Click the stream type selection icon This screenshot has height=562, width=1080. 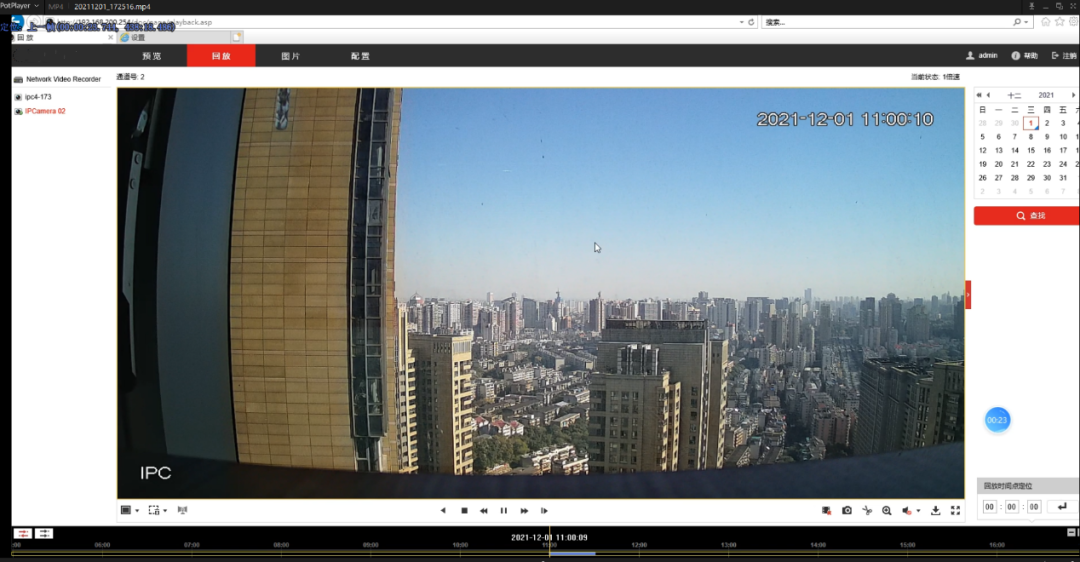(154, 510)
